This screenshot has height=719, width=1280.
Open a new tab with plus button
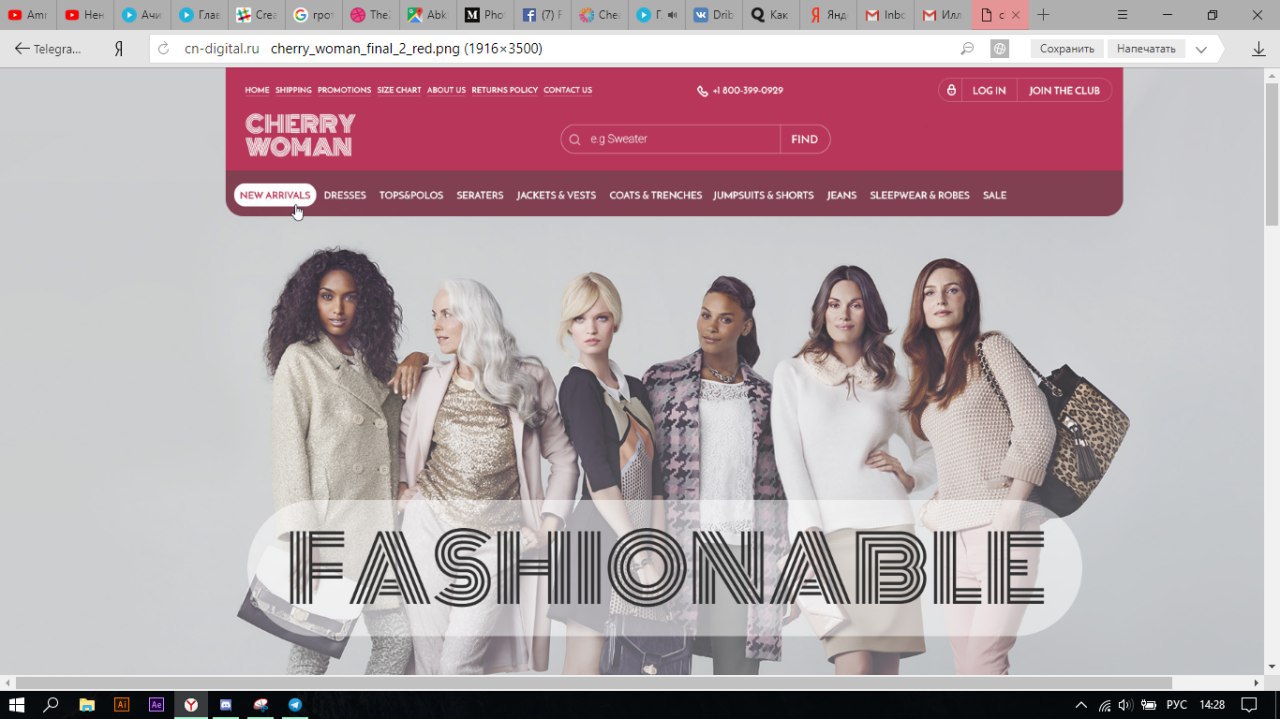pos(1044,15)
